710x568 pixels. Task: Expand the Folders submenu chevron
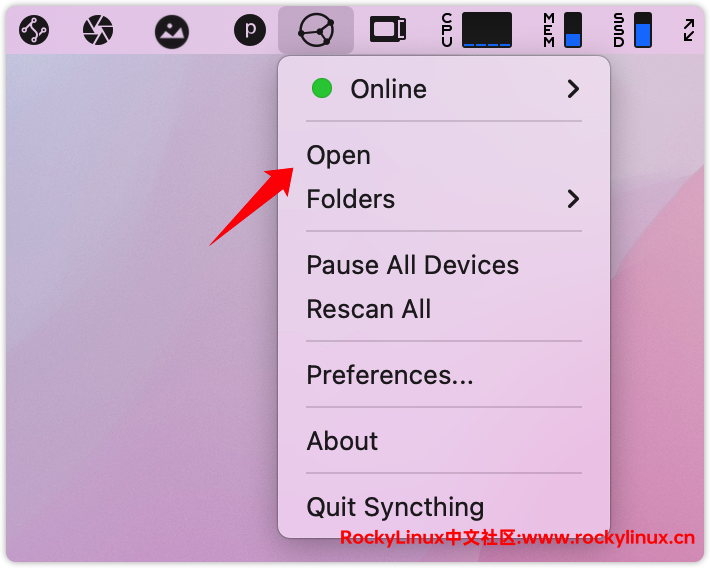[x=573, y=199]
